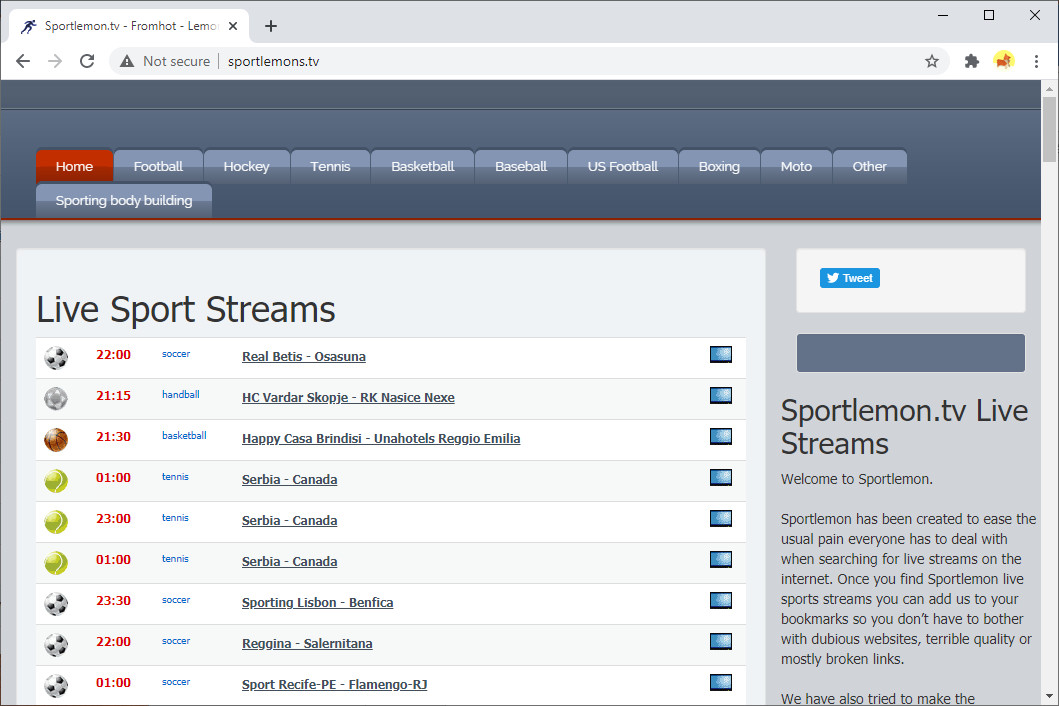Select the Tennis category in the navigation
This screenshot has height=706, width=1059.
[x=330, y=166]
